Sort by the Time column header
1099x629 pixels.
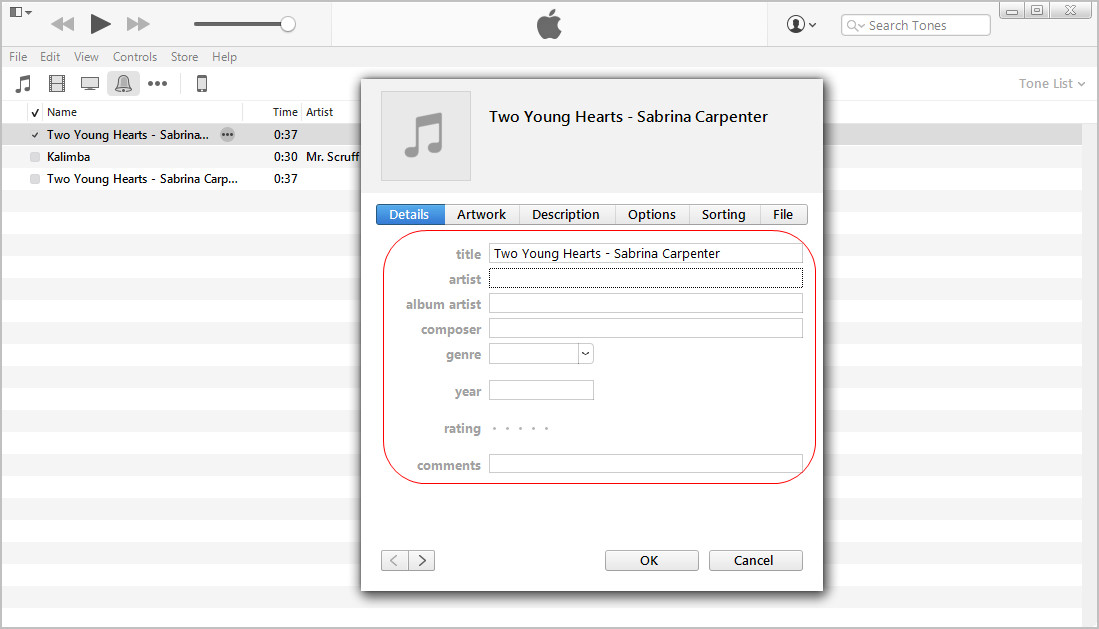pyautogui.click(x=285, y=112)
